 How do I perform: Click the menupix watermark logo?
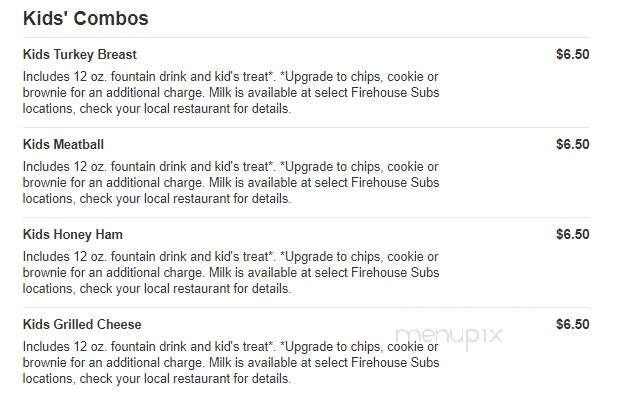pos(449,336)
